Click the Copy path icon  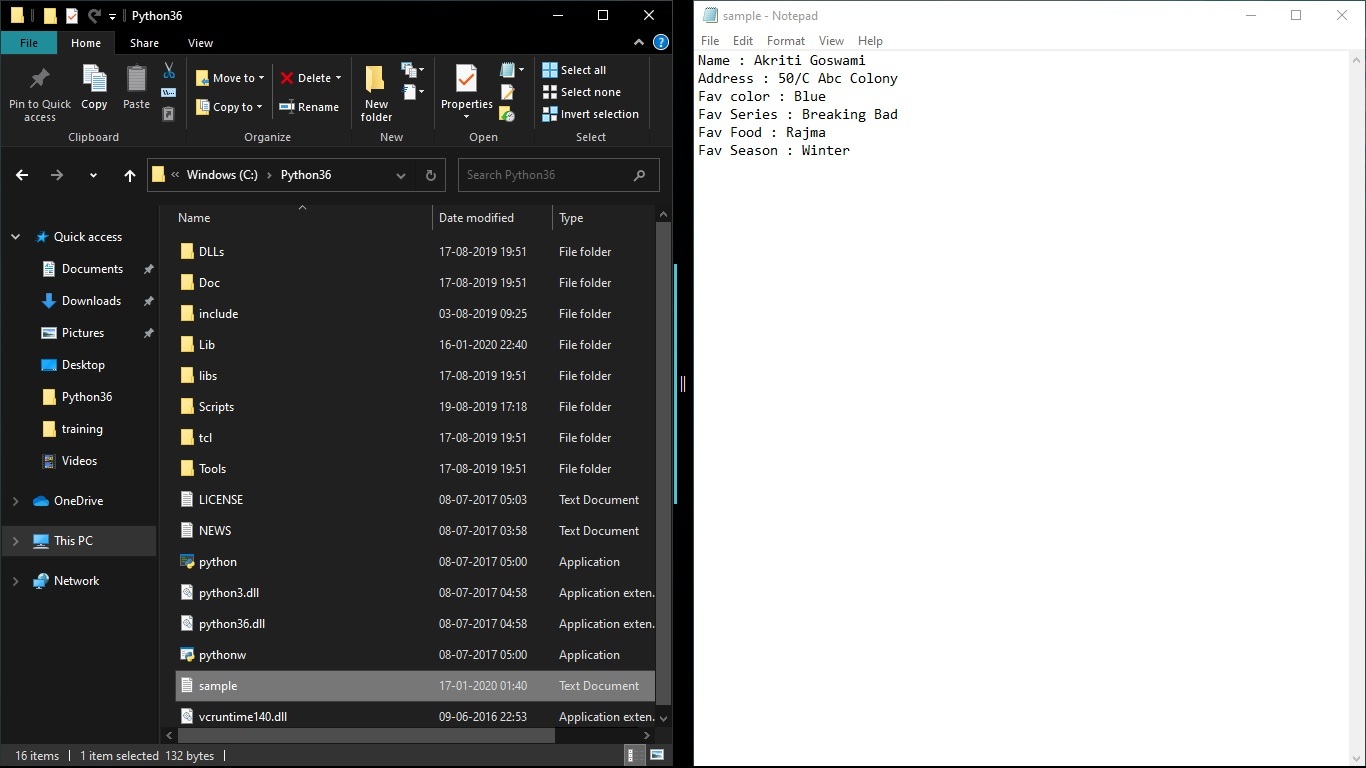click(169, 93)
